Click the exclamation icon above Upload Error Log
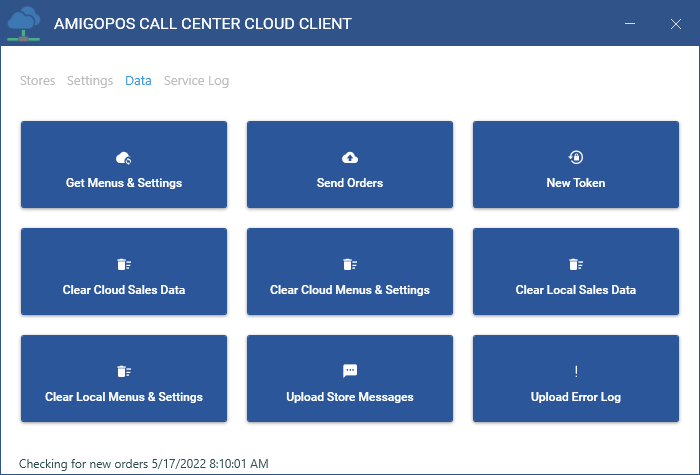 pyautogui.click(x=576, y=372)
